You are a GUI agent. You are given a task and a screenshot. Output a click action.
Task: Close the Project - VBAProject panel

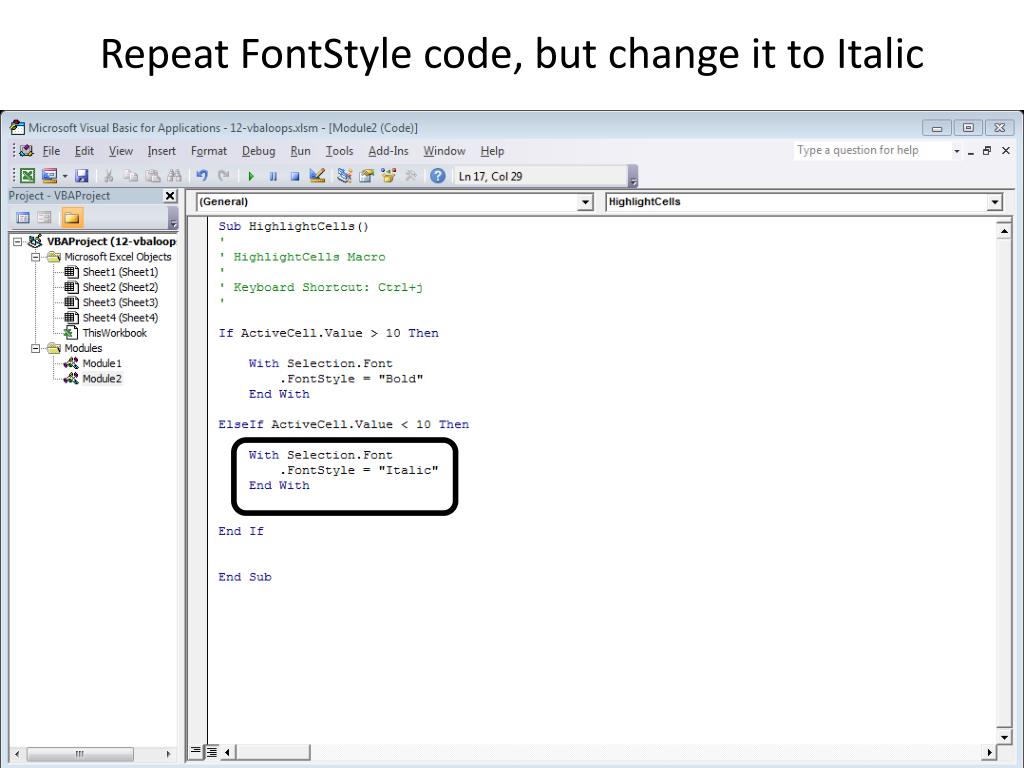170,195
